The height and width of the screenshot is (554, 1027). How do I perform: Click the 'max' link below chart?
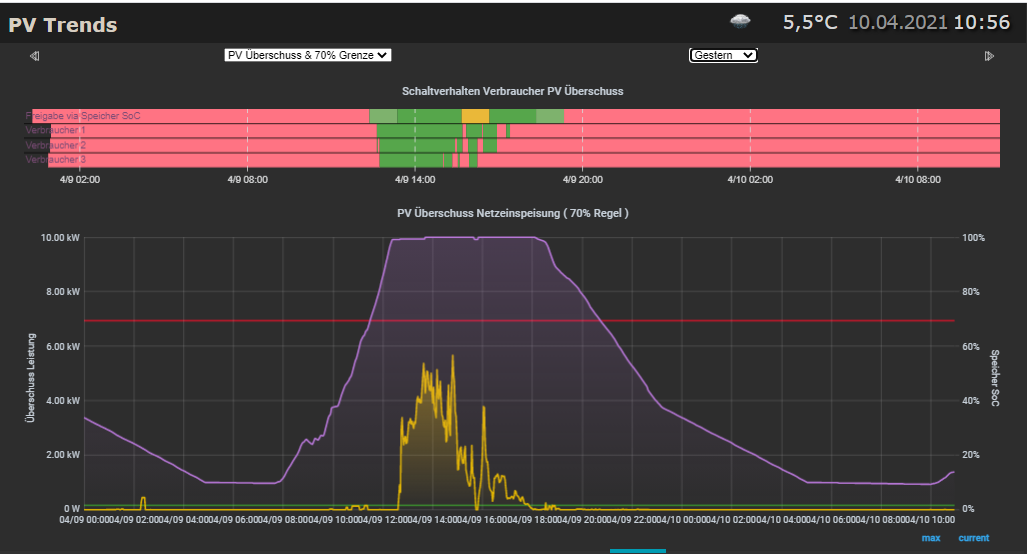pyautogui.click(x=931, y=538)
